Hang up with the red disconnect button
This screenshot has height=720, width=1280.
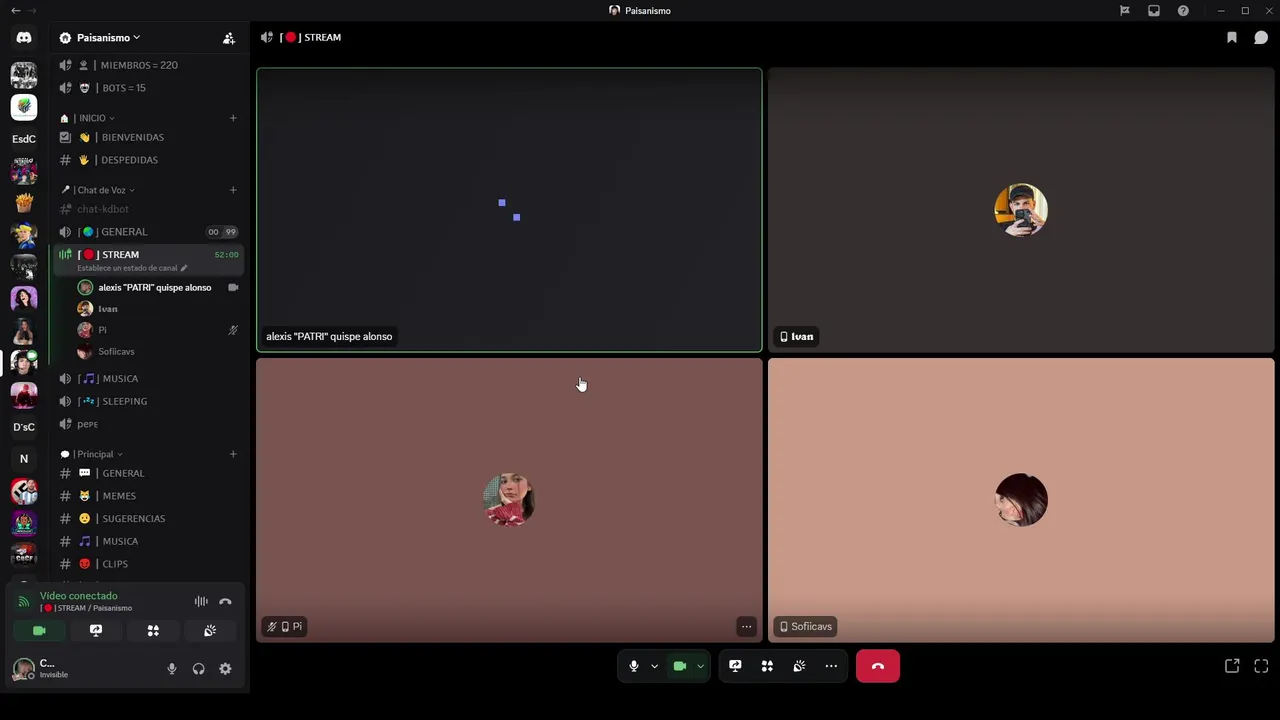click(878, 666)
